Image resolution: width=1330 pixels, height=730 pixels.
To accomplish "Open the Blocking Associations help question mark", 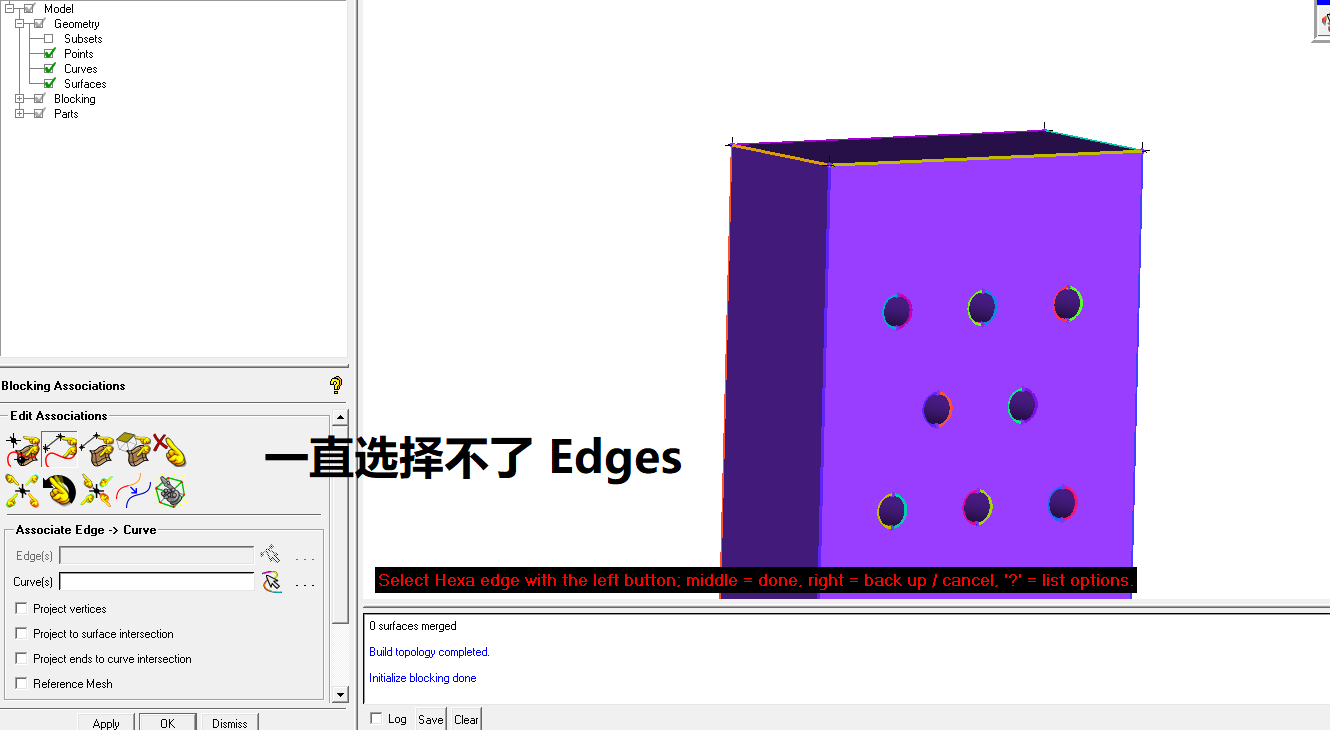I will coord(336,385).
